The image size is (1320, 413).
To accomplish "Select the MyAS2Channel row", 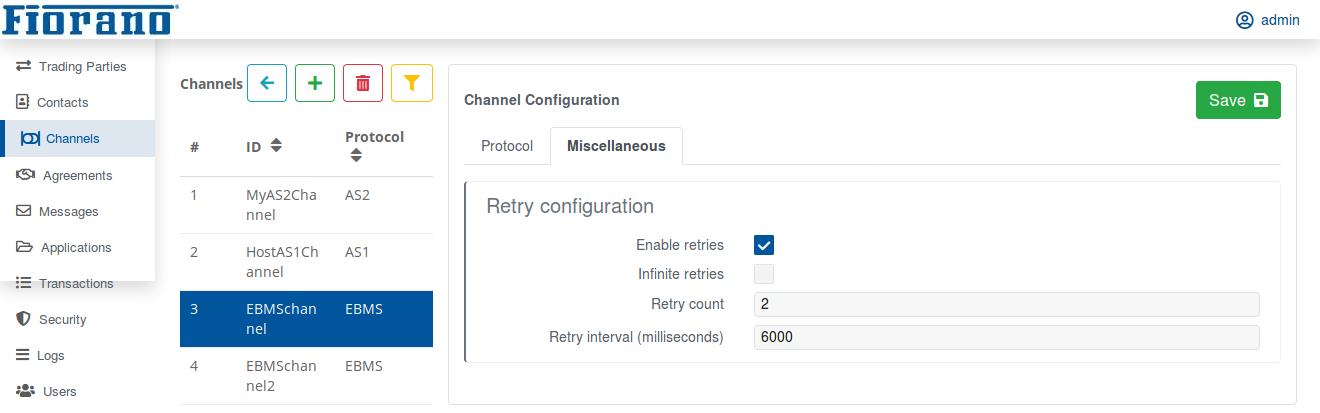I will tap(306, 205).
